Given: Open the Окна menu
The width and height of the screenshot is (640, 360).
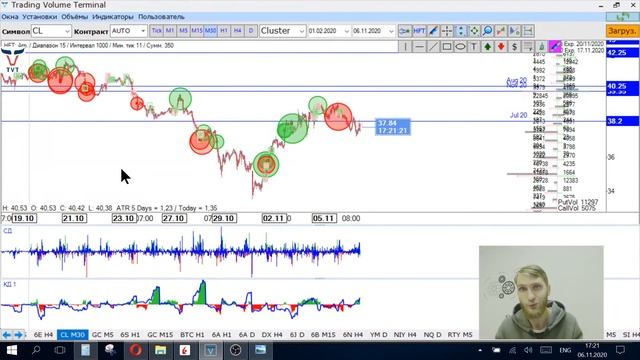Looking at the screenshot, I should [10, 17].
